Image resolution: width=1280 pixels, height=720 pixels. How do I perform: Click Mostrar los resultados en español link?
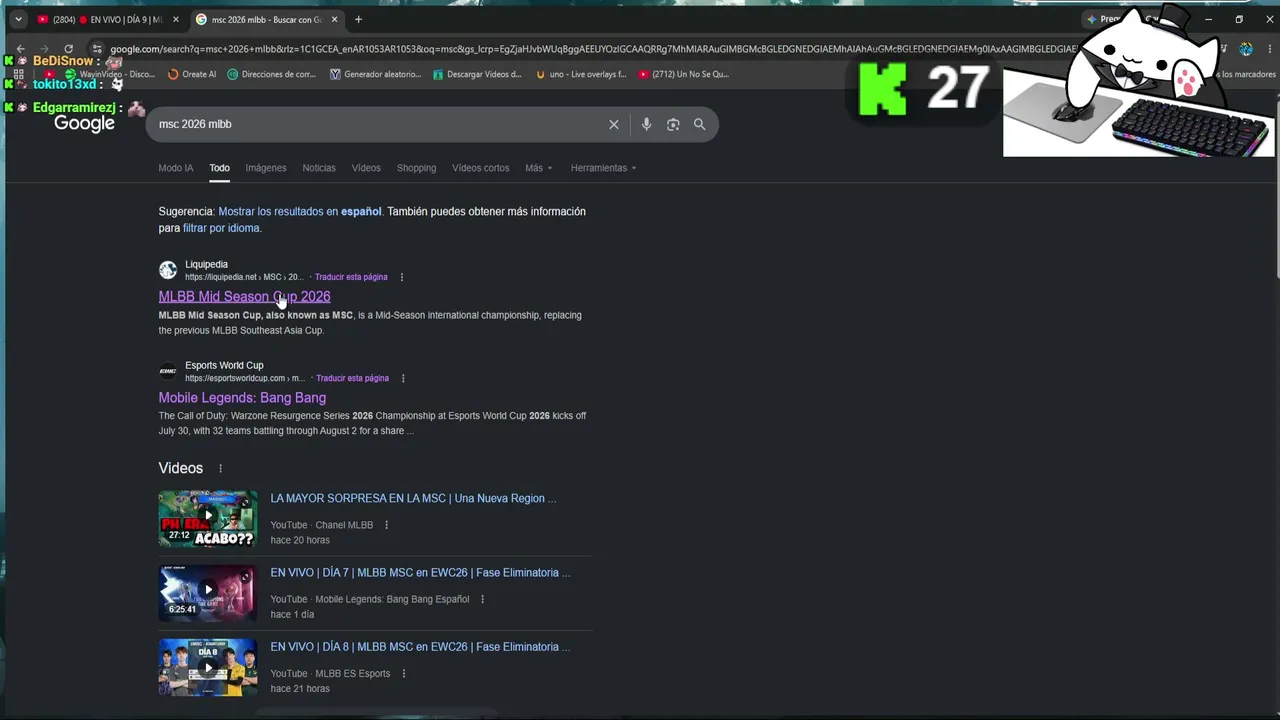tap(300, 211)
